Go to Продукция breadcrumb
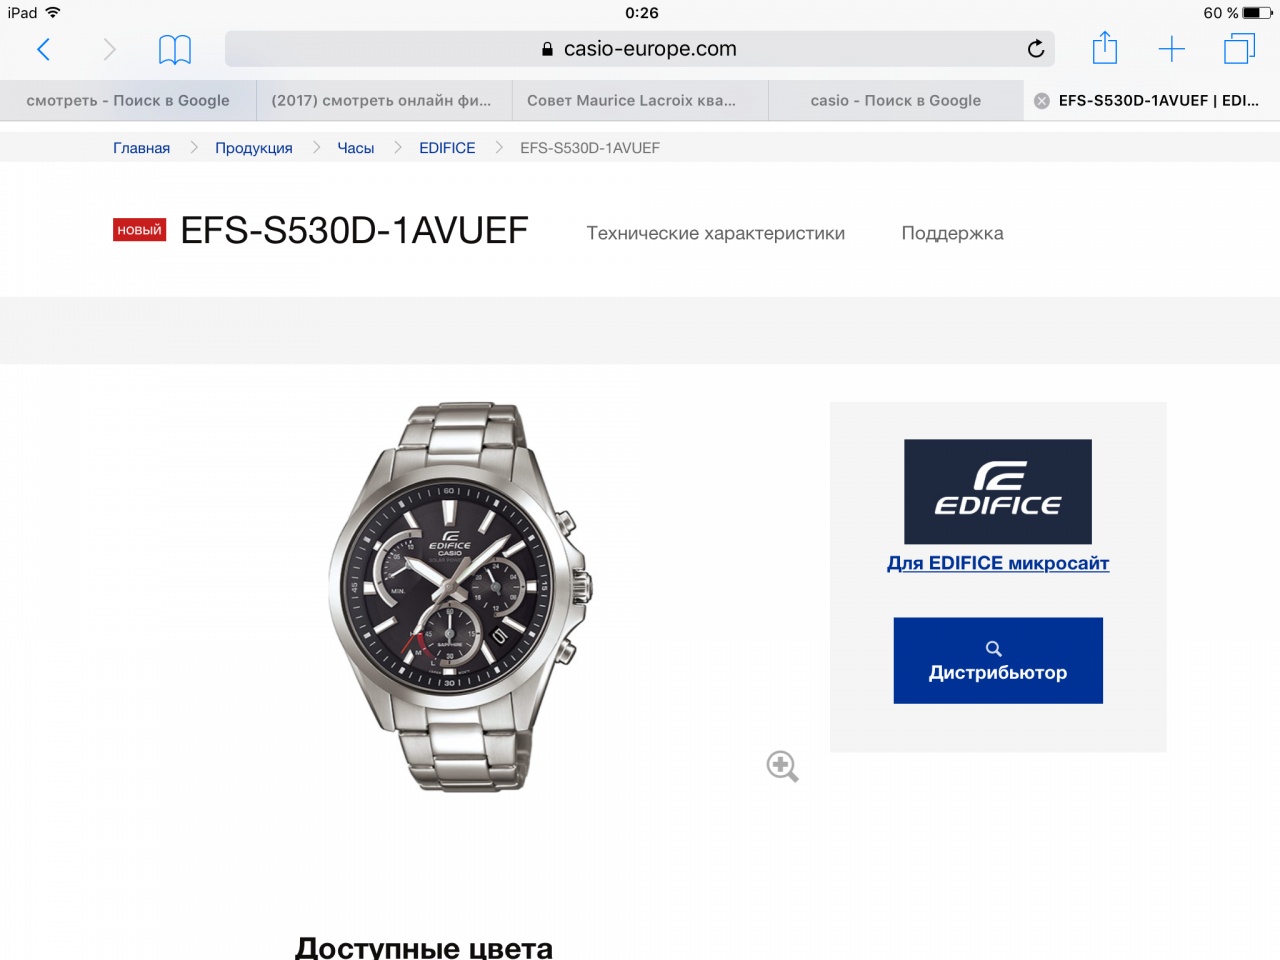The height and width of the screenshot is (960, 1280). click(254, 148)
